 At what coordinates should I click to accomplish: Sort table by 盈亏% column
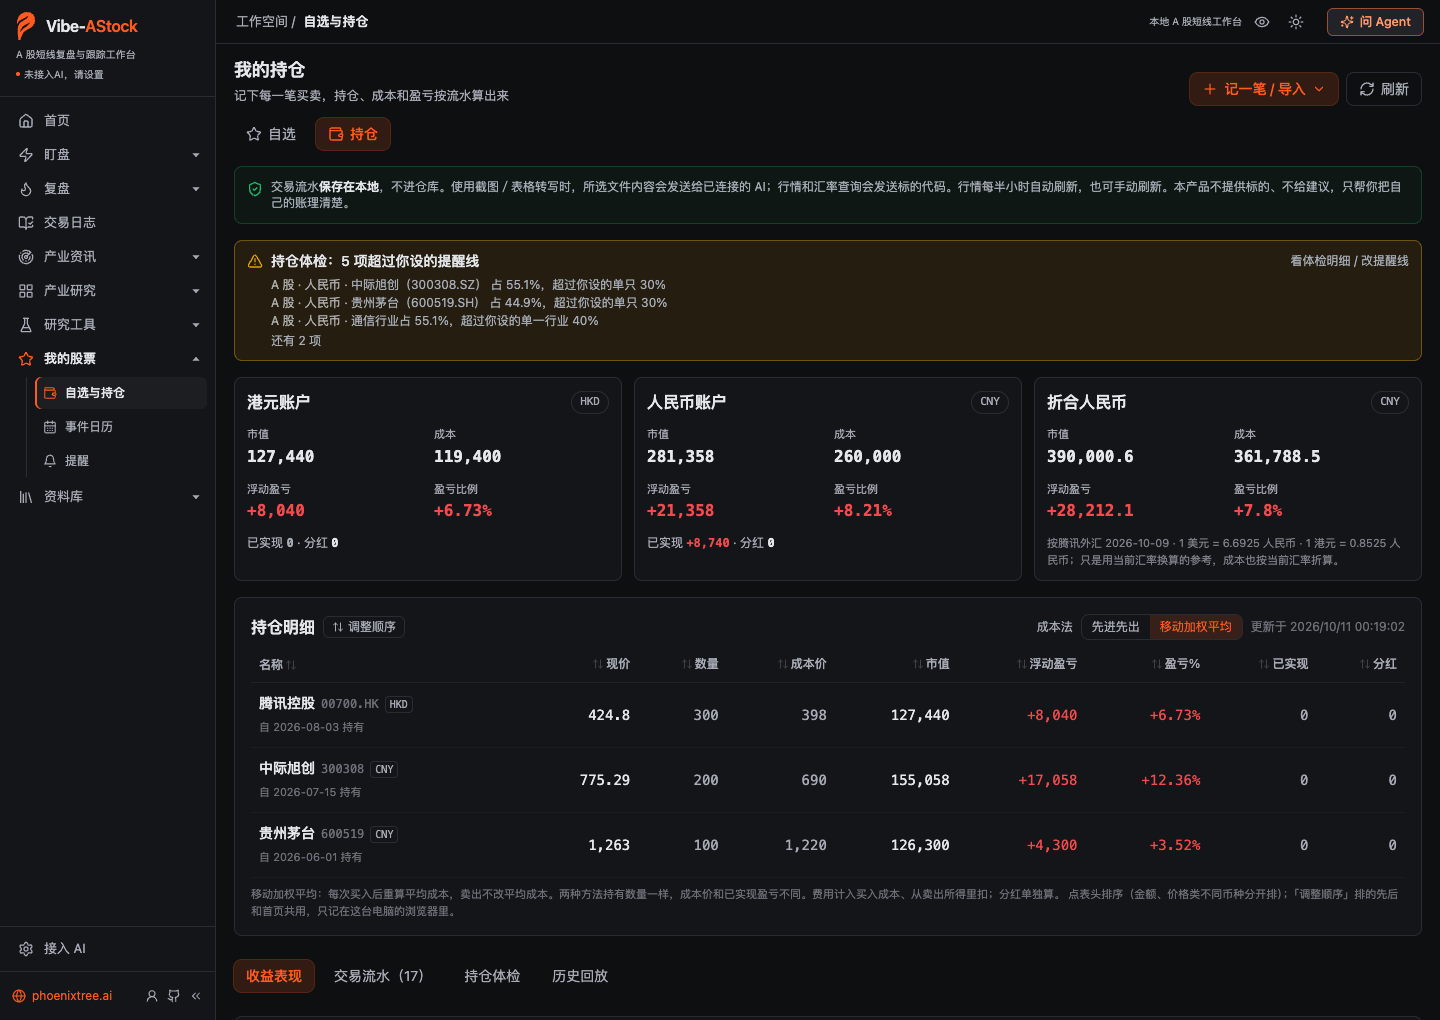tap(1176, 664)
